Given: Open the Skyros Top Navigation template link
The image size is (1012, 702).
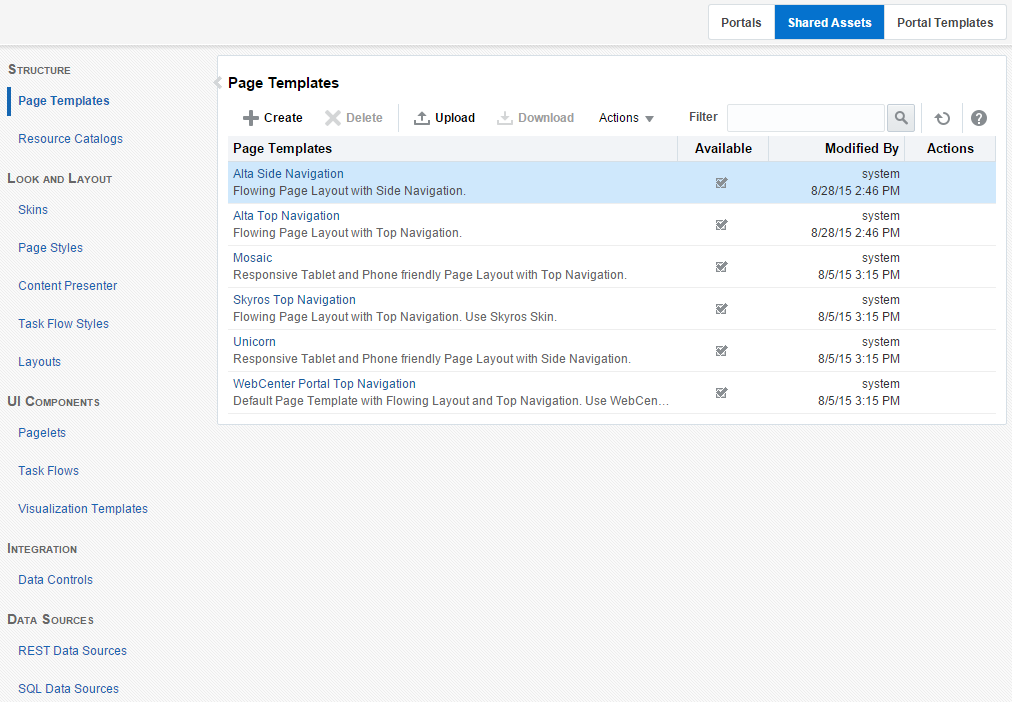Looking at the screenshot, I should [294, 300].
